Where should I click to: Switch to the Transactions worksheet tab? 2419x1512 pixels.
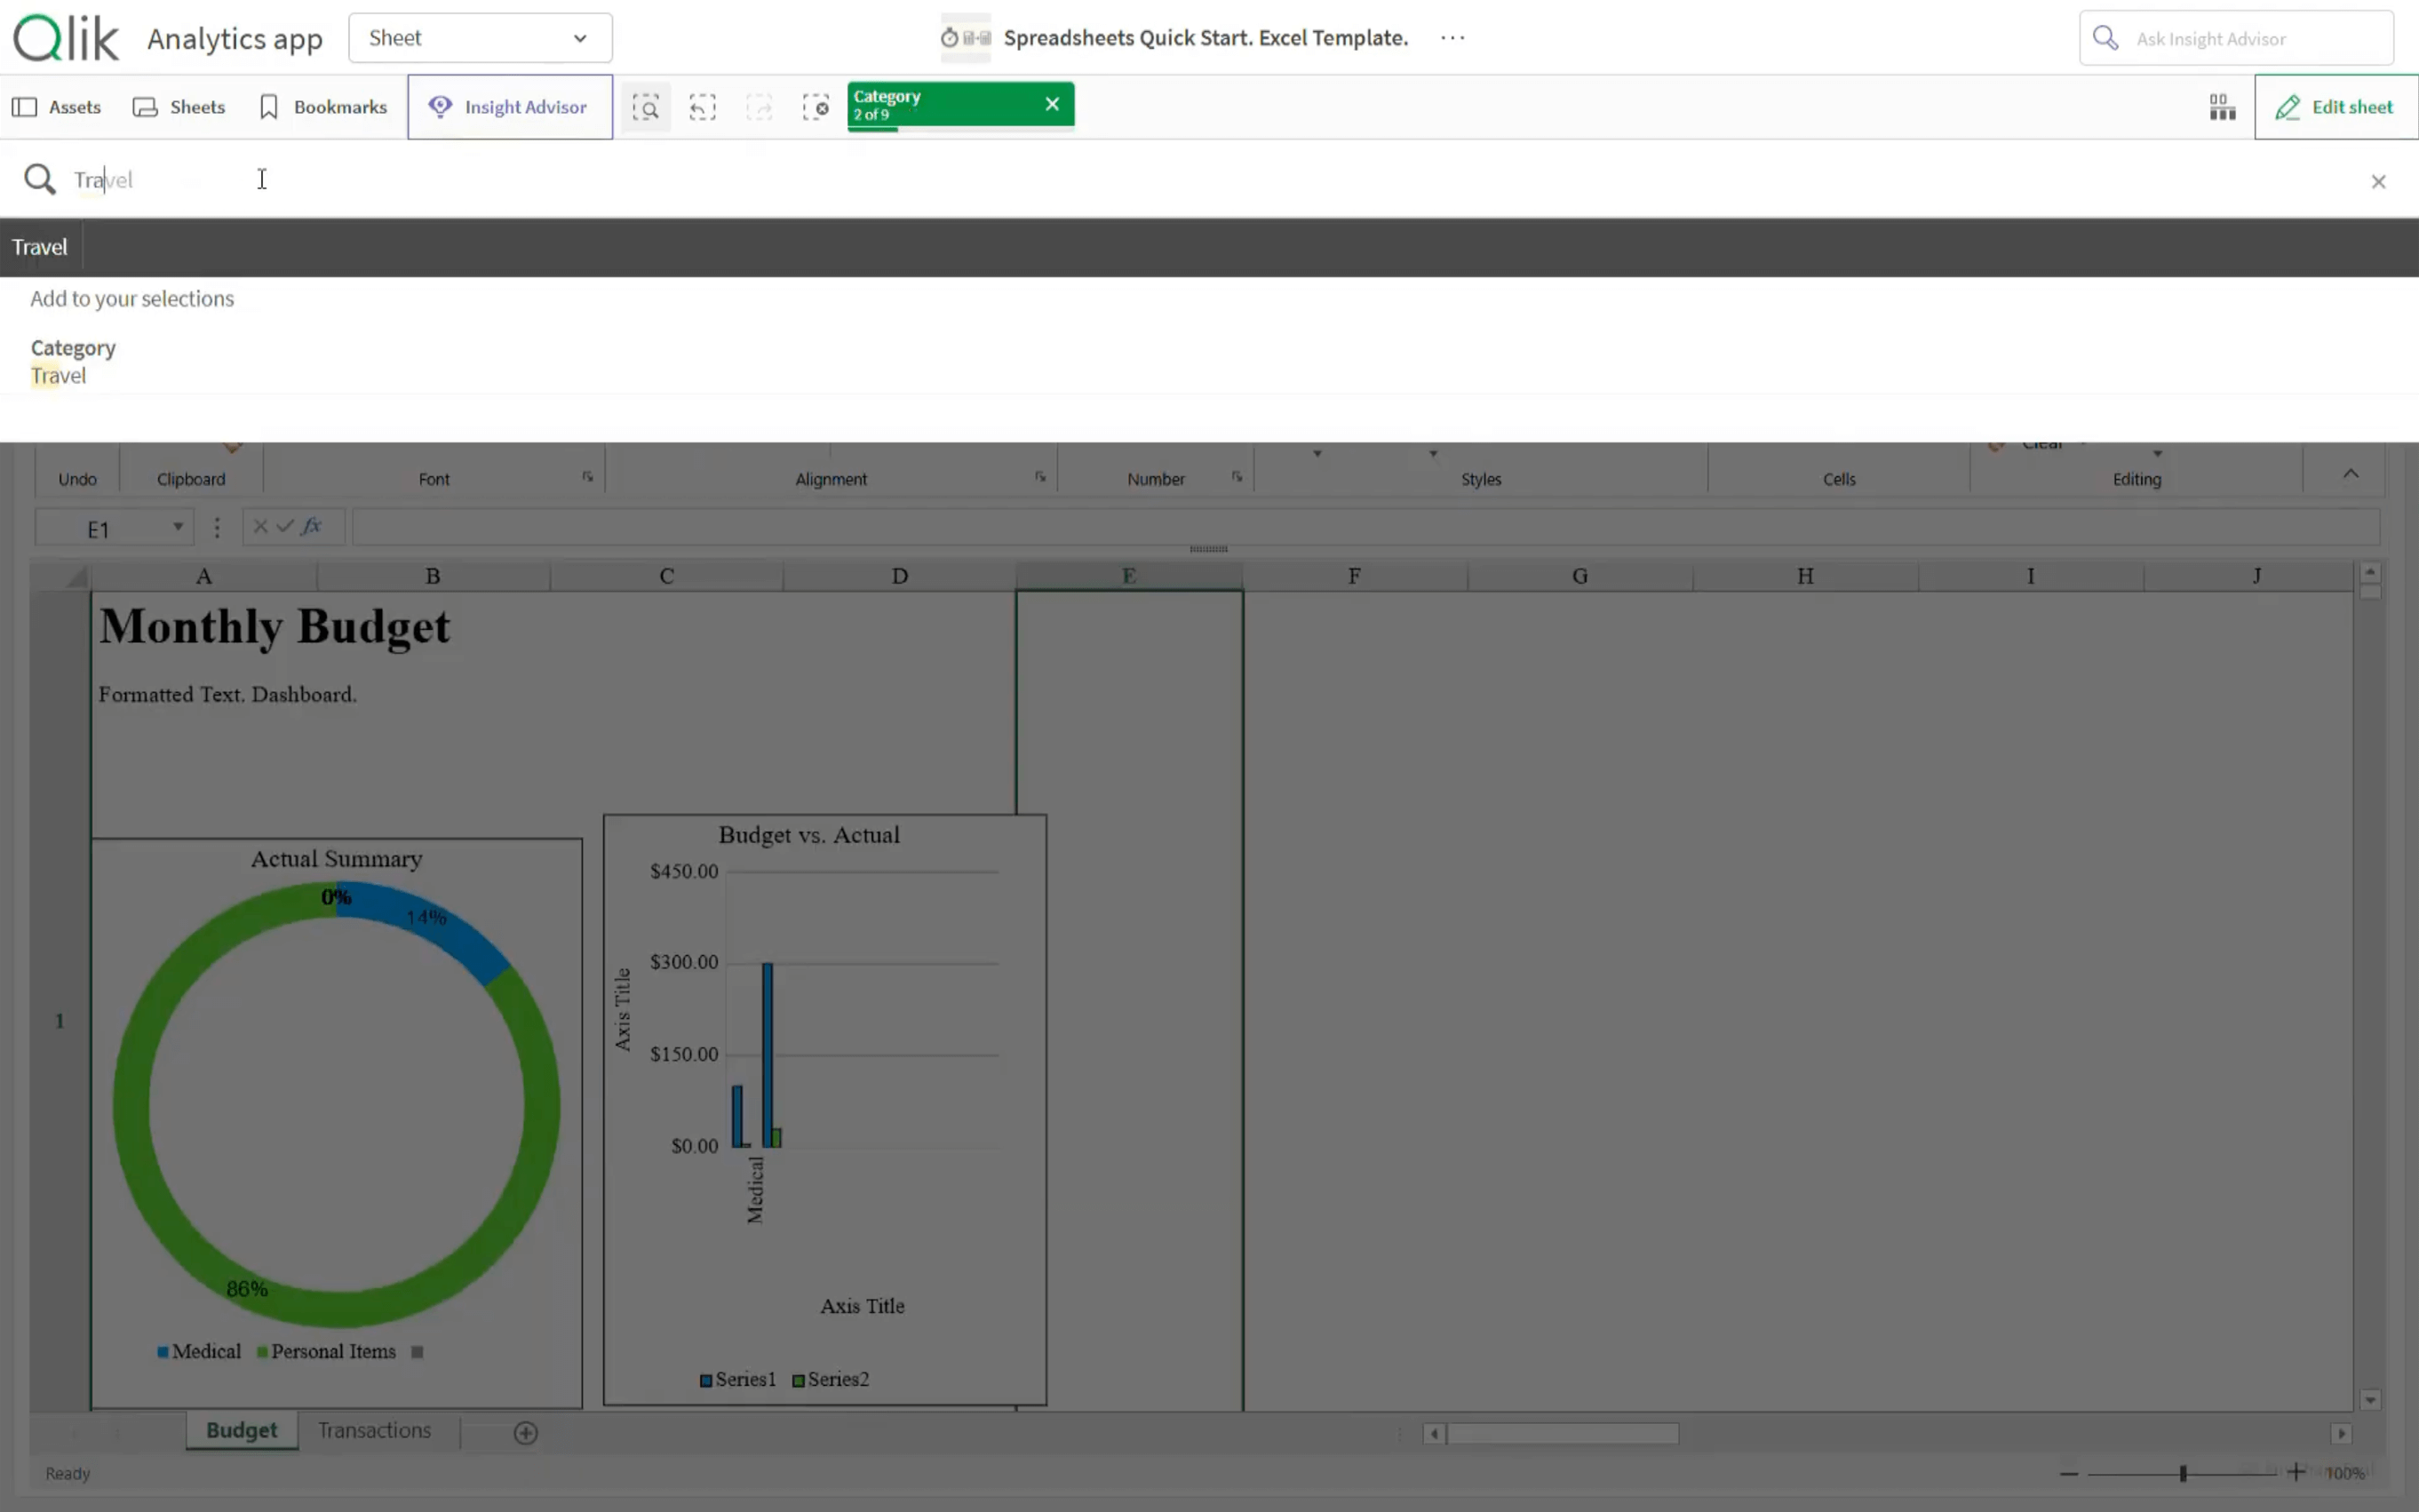tap(374, 1430)
